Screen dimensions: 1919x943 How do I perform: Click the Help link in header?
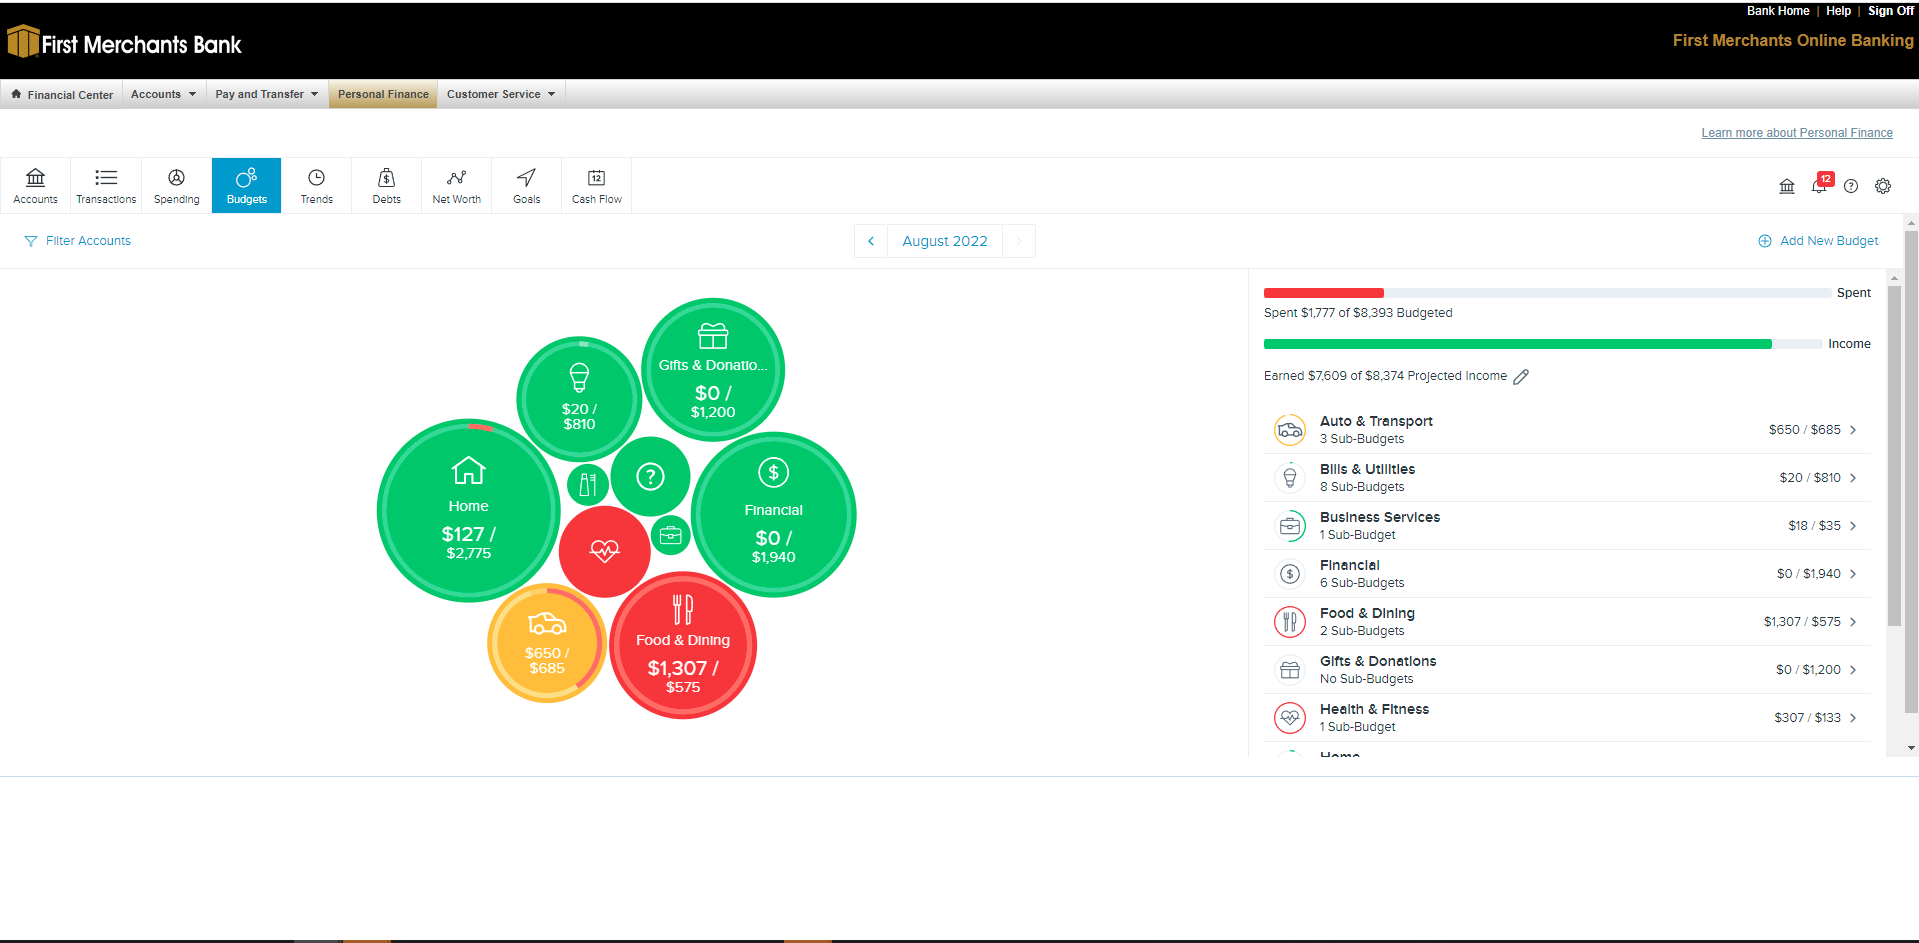point(1838,11)
